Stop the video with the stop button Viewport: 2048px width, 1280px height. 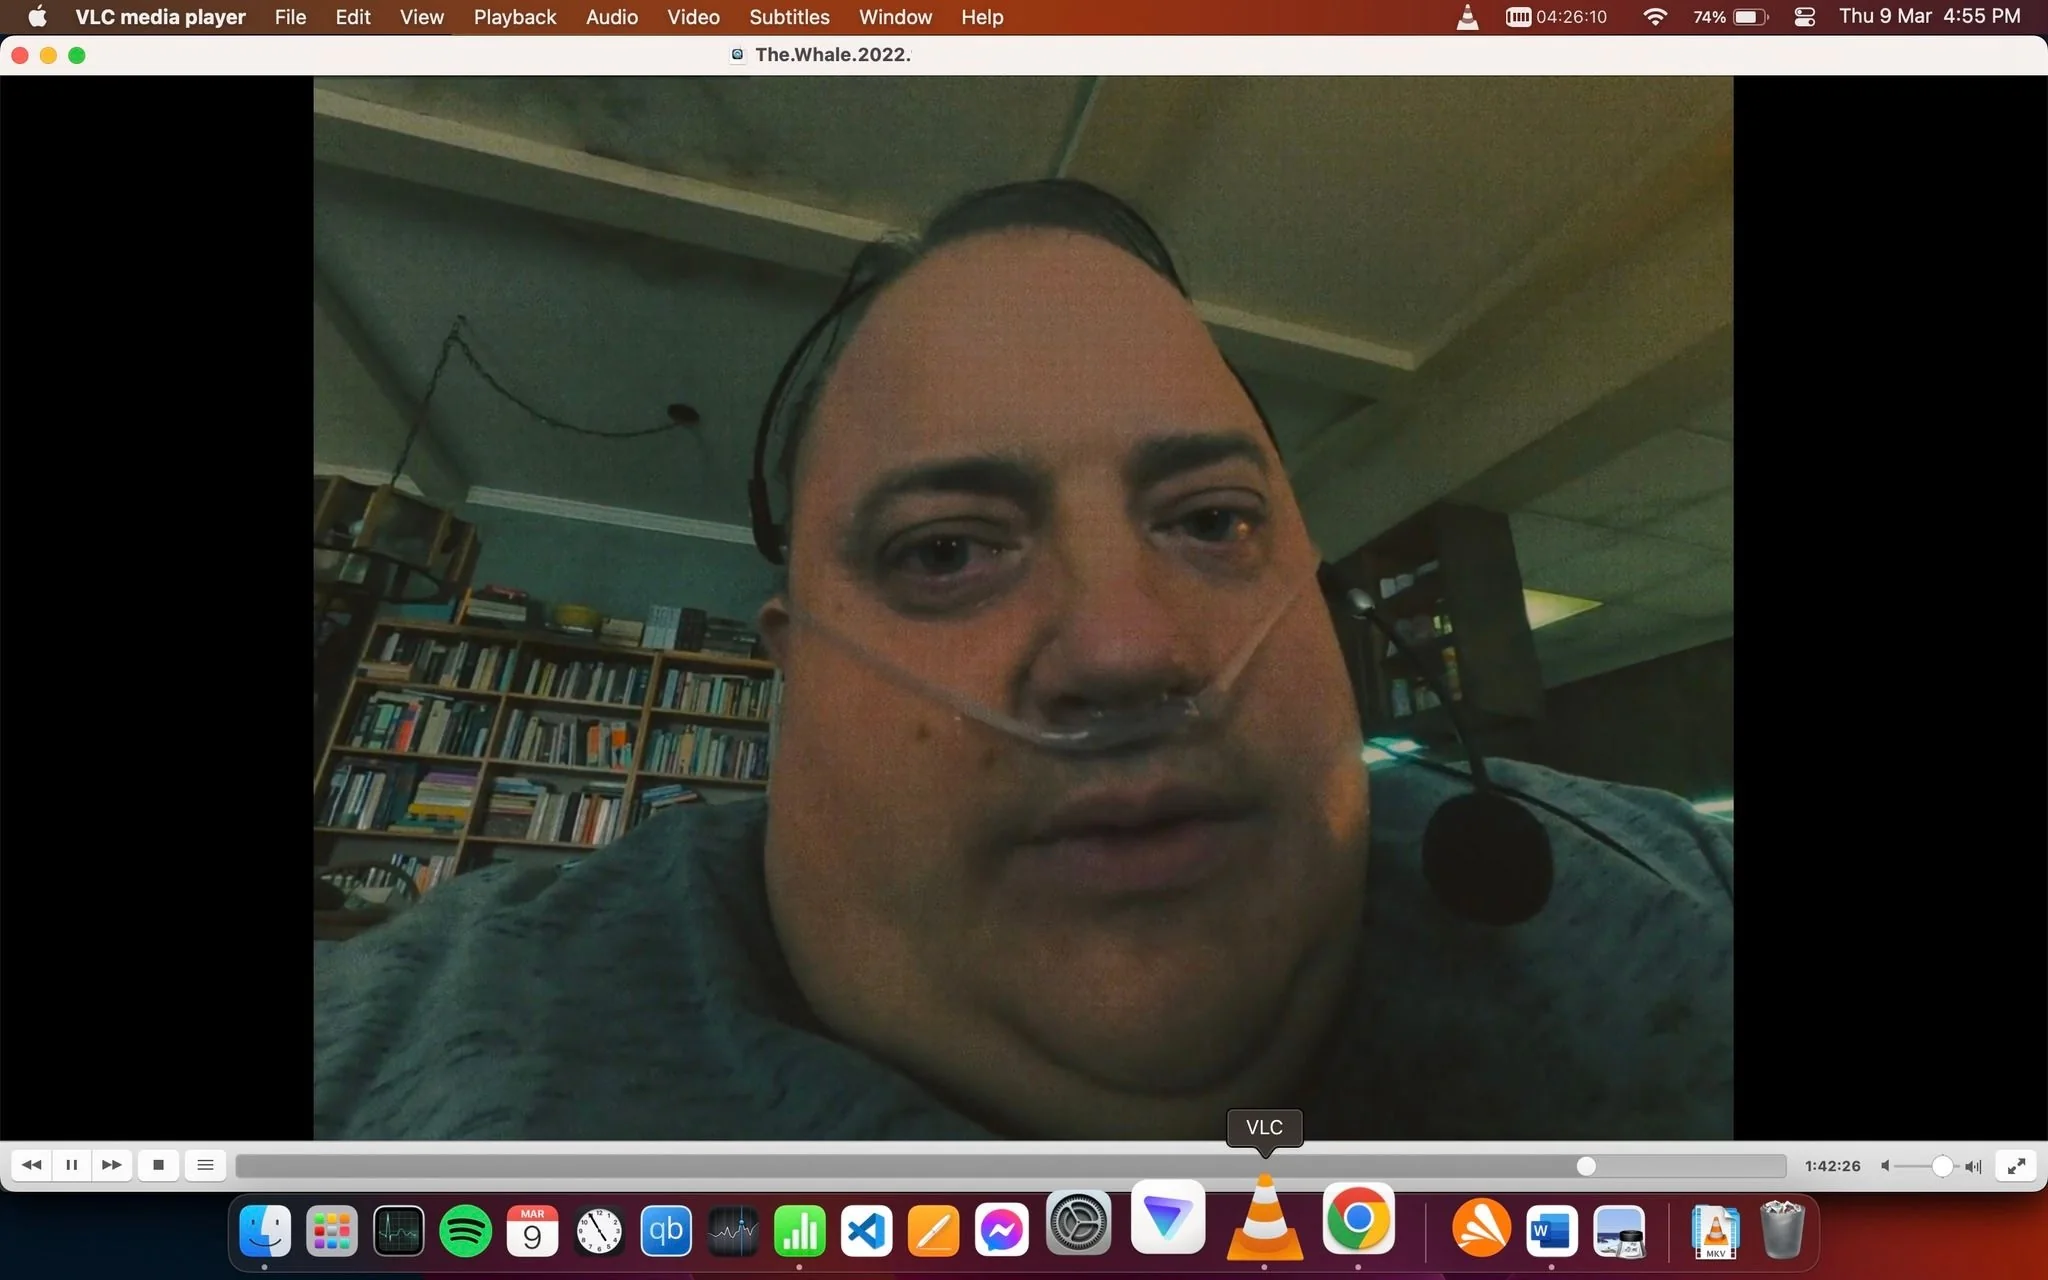(x=158, y=1165)
